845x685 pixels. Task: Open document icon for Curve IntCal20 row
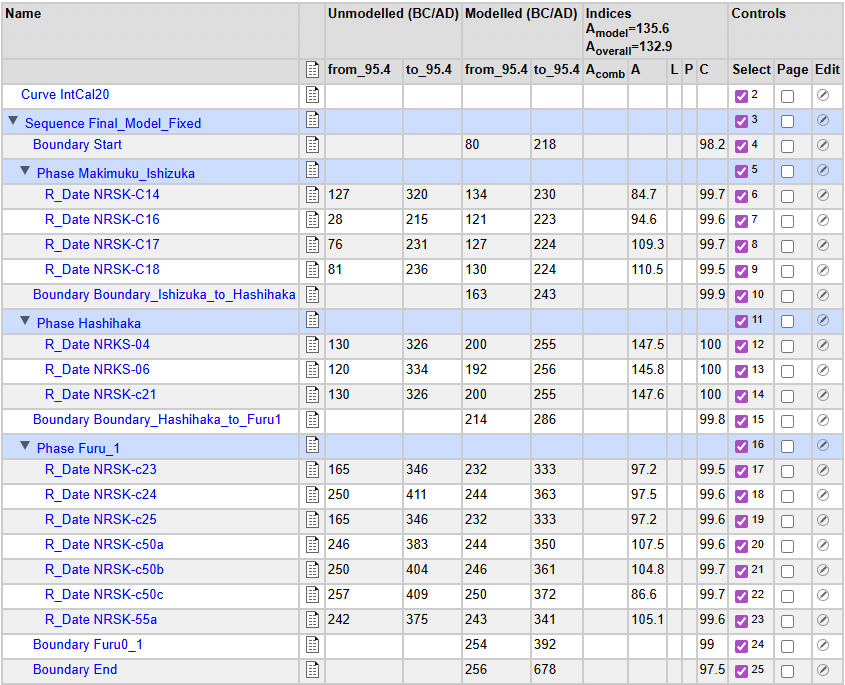(312, 95)
